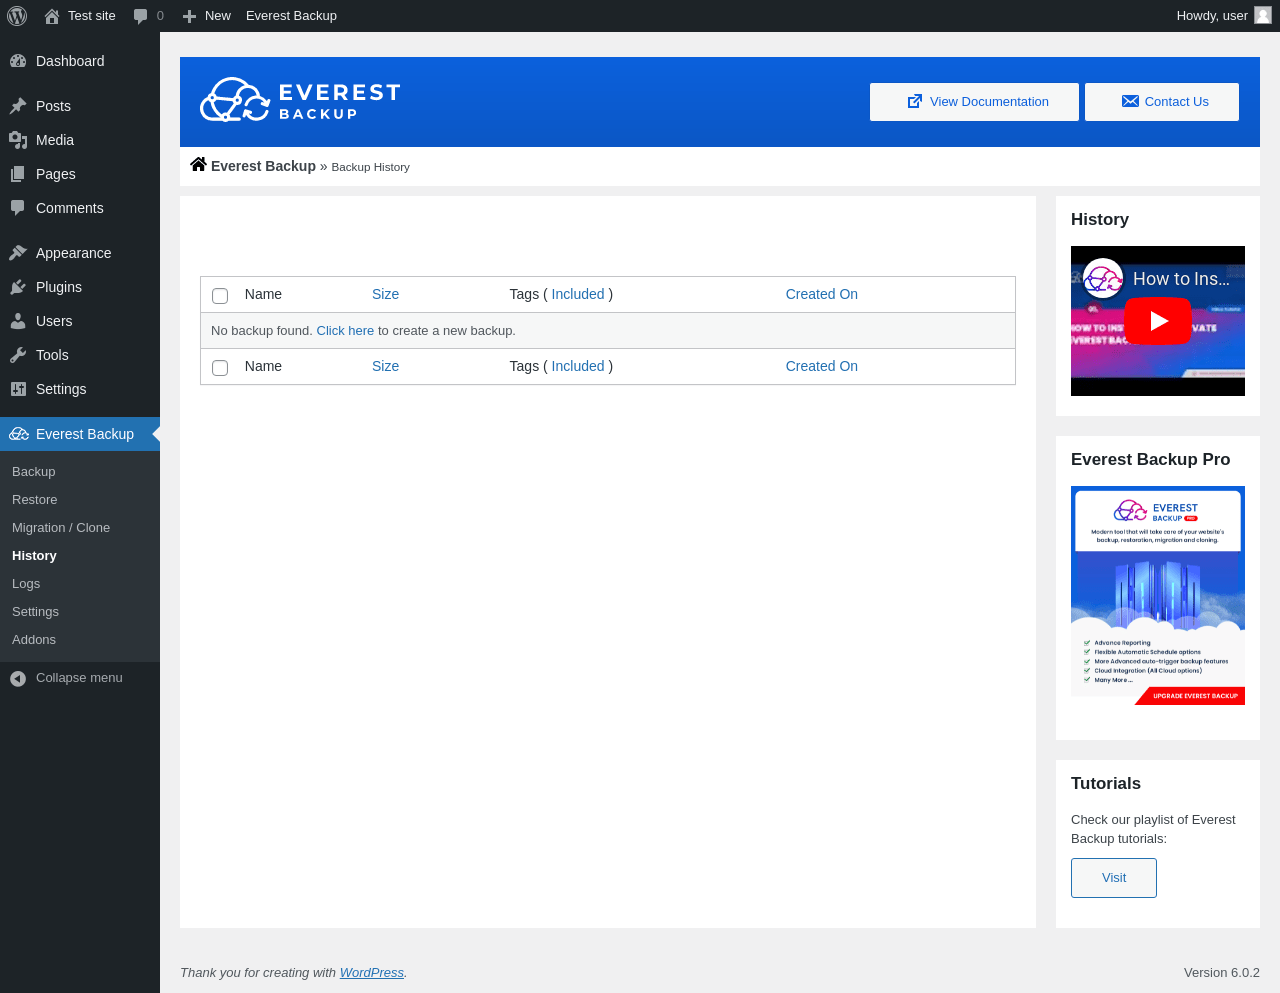Image resolution: width=1280 pixels, height=993 pixels.
Task: Click the Collapse menu label
Action: 79,678
